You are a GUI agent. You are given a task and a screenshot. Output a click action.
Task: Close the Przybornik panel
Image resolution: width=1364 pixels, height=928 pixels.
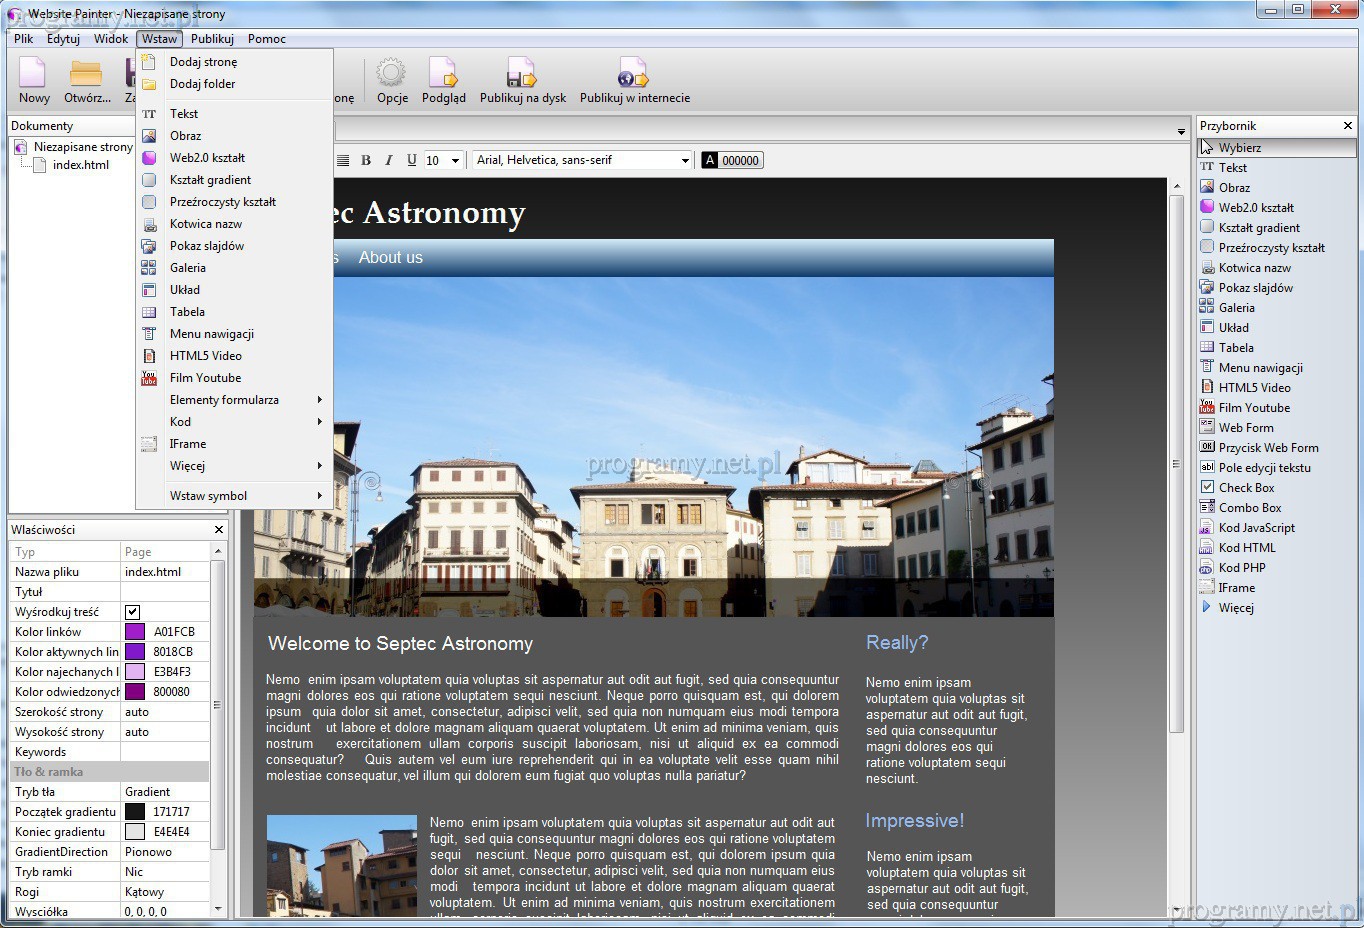pyautogui.click(x=1347, y=126)
